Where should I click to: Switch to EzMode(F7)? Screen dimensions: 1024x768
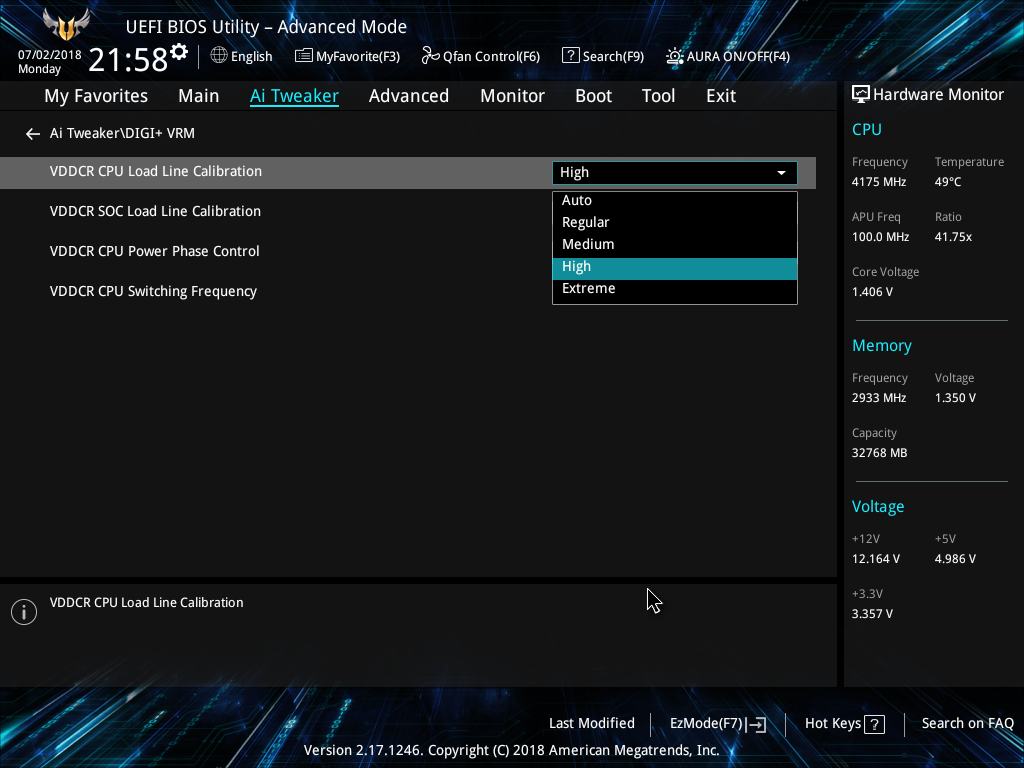[x=718, y=724]
